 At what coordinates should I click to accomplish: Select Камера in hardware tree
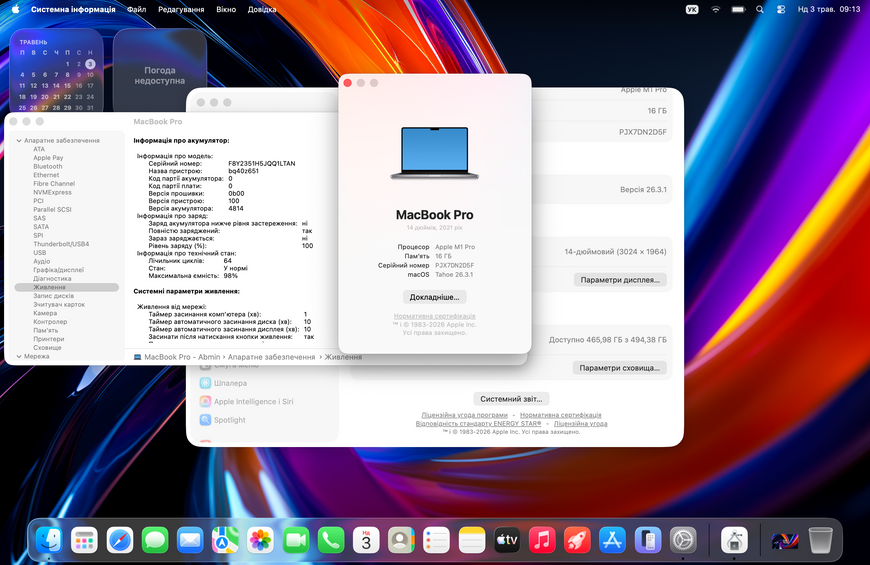pyautogui.click(x=45, y=313)
